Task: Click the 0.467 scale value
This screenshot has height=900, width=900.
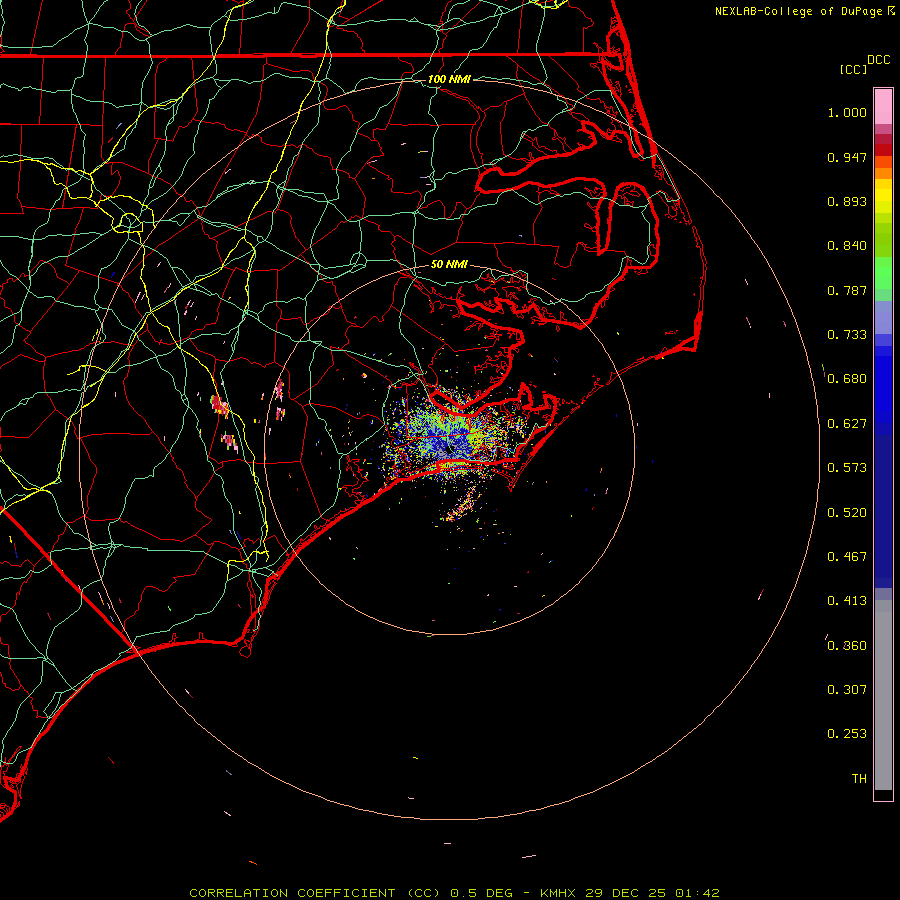Action: click(x=847, y=557)
